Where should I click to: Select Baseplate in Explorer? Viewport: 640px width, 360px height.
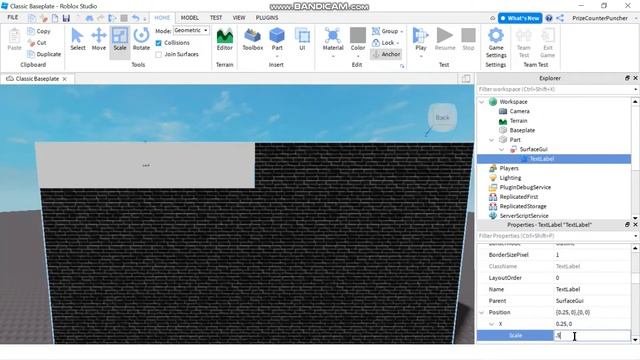522,130
